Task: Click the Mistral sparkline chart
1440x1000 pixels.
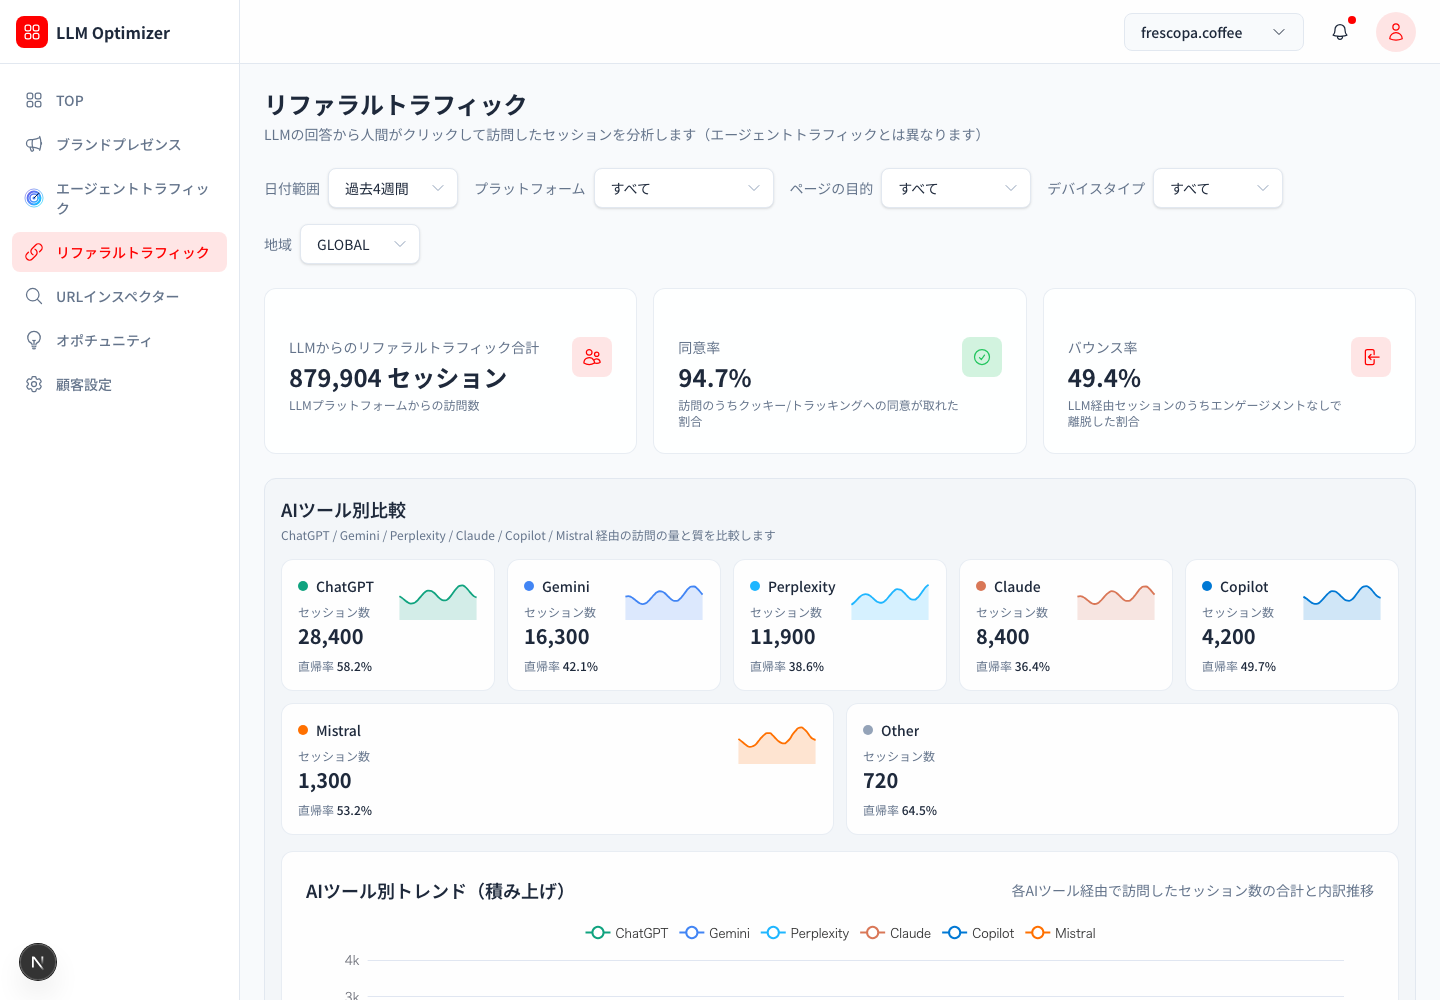Action: point(777,744)
